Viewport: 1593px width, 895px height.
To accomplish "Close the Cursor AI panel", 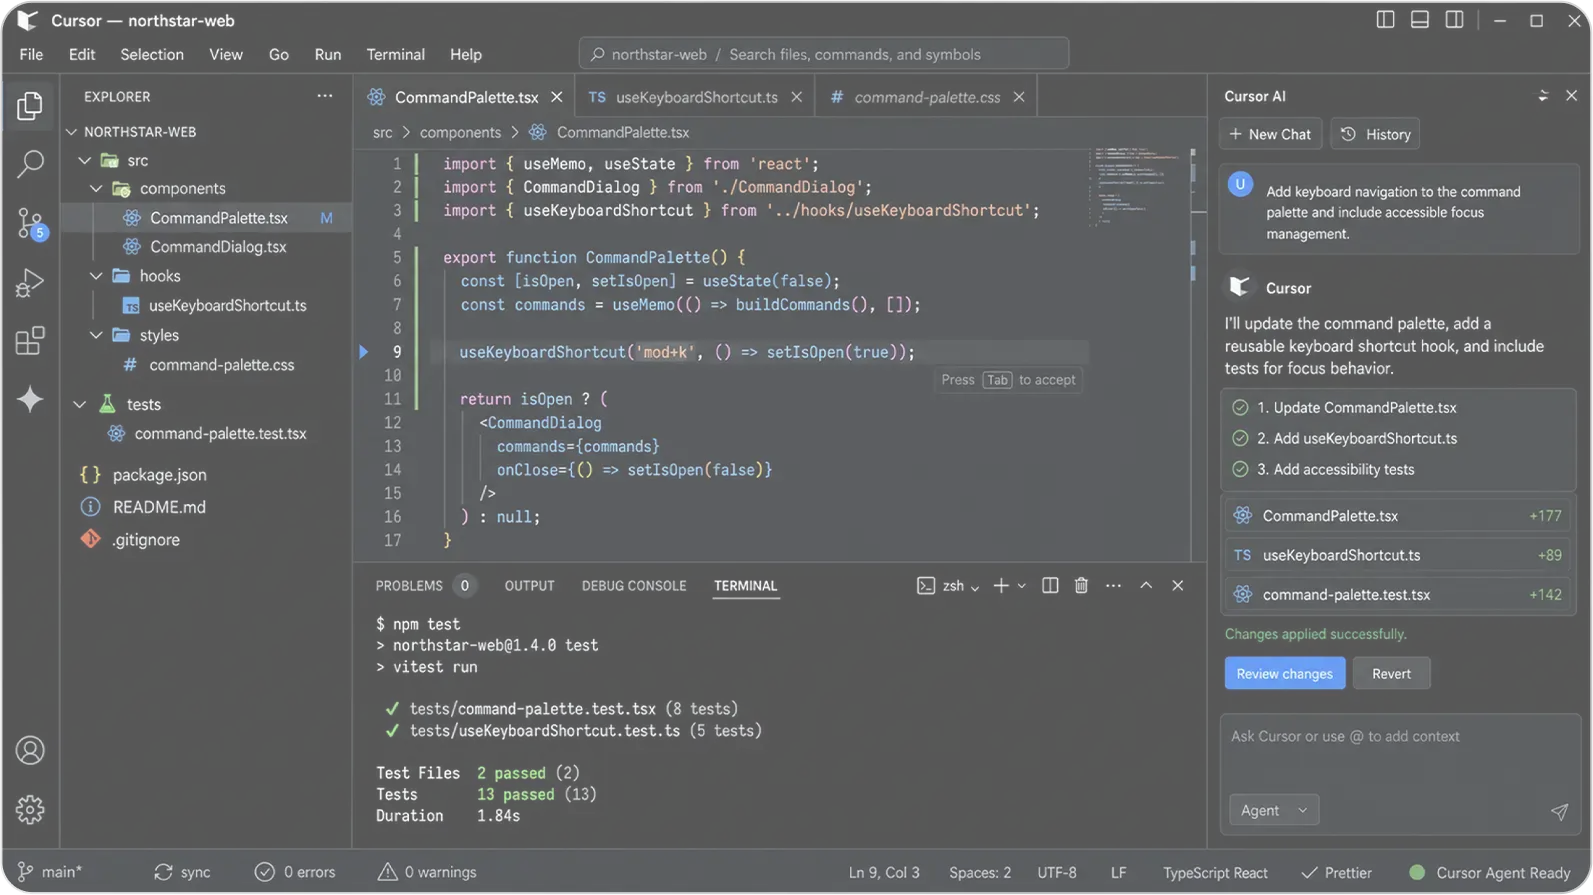I will 1571,96.
